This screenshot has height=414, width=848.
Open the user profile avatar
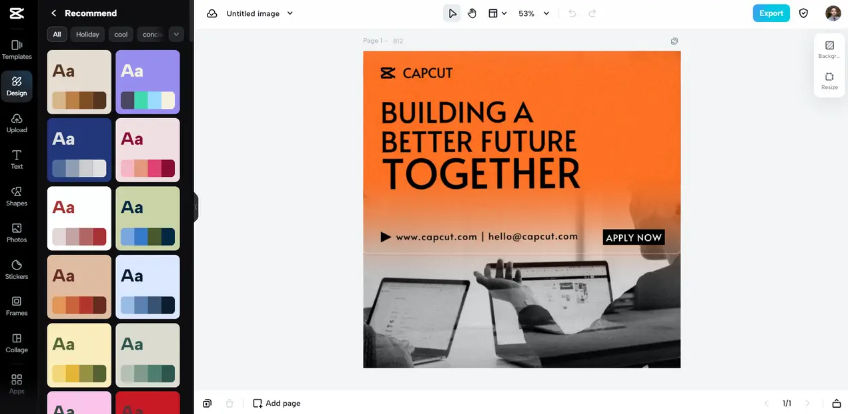pos(833,14)
